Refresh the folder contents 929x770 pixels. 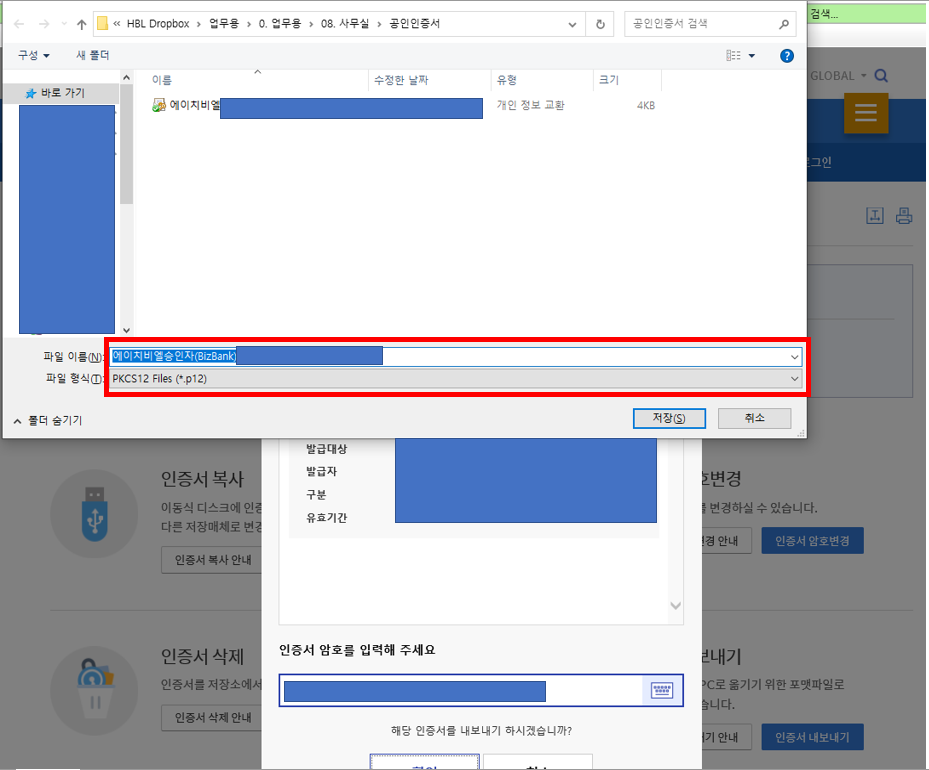[x=598, y=24]
